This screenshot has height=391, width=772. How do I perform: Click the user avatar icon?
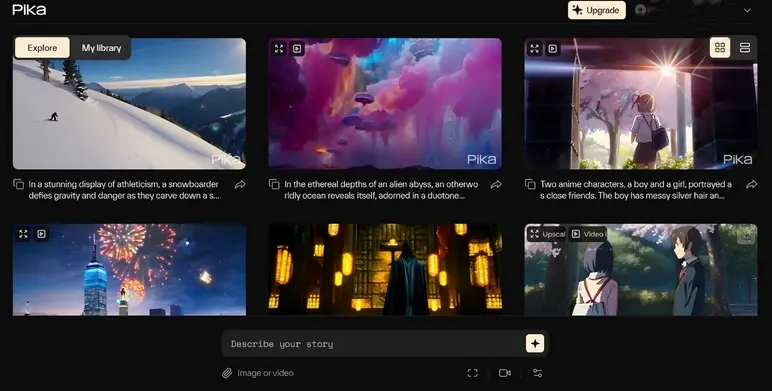click(x=640, y=10)
